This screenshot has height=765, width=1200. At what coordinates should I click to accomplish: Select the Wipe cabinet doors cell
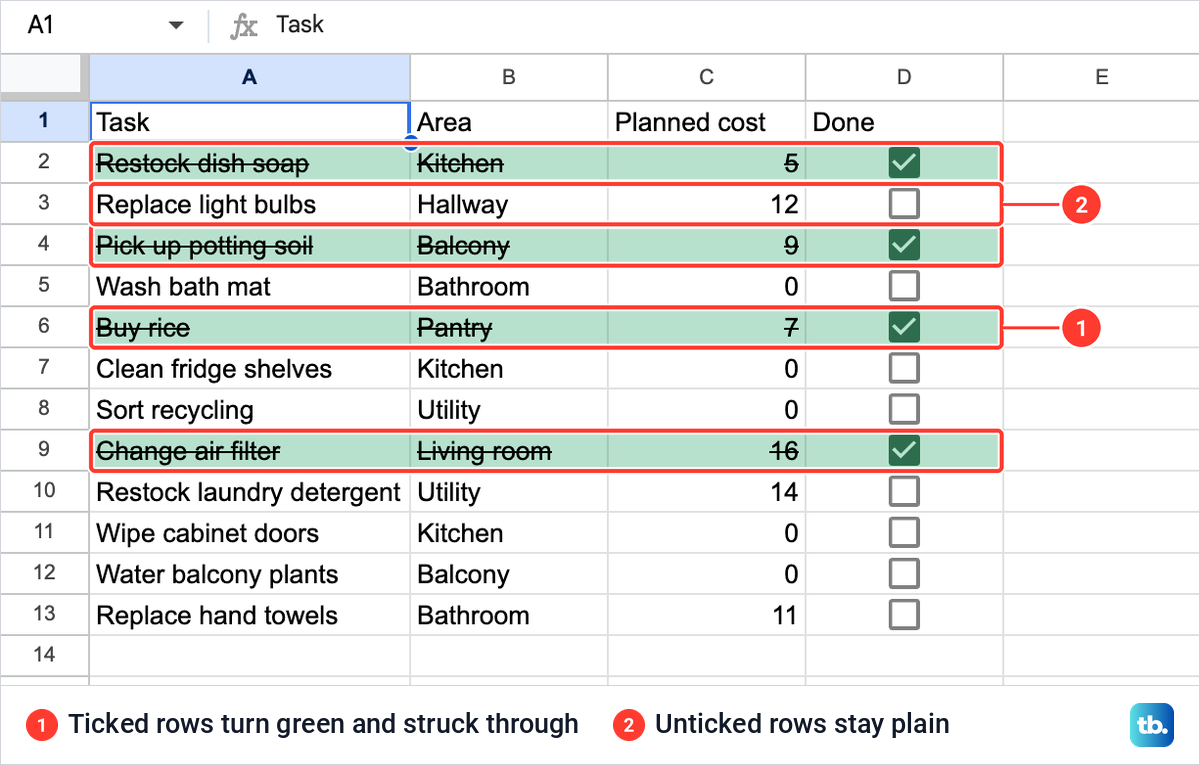[x=250, y=533]
